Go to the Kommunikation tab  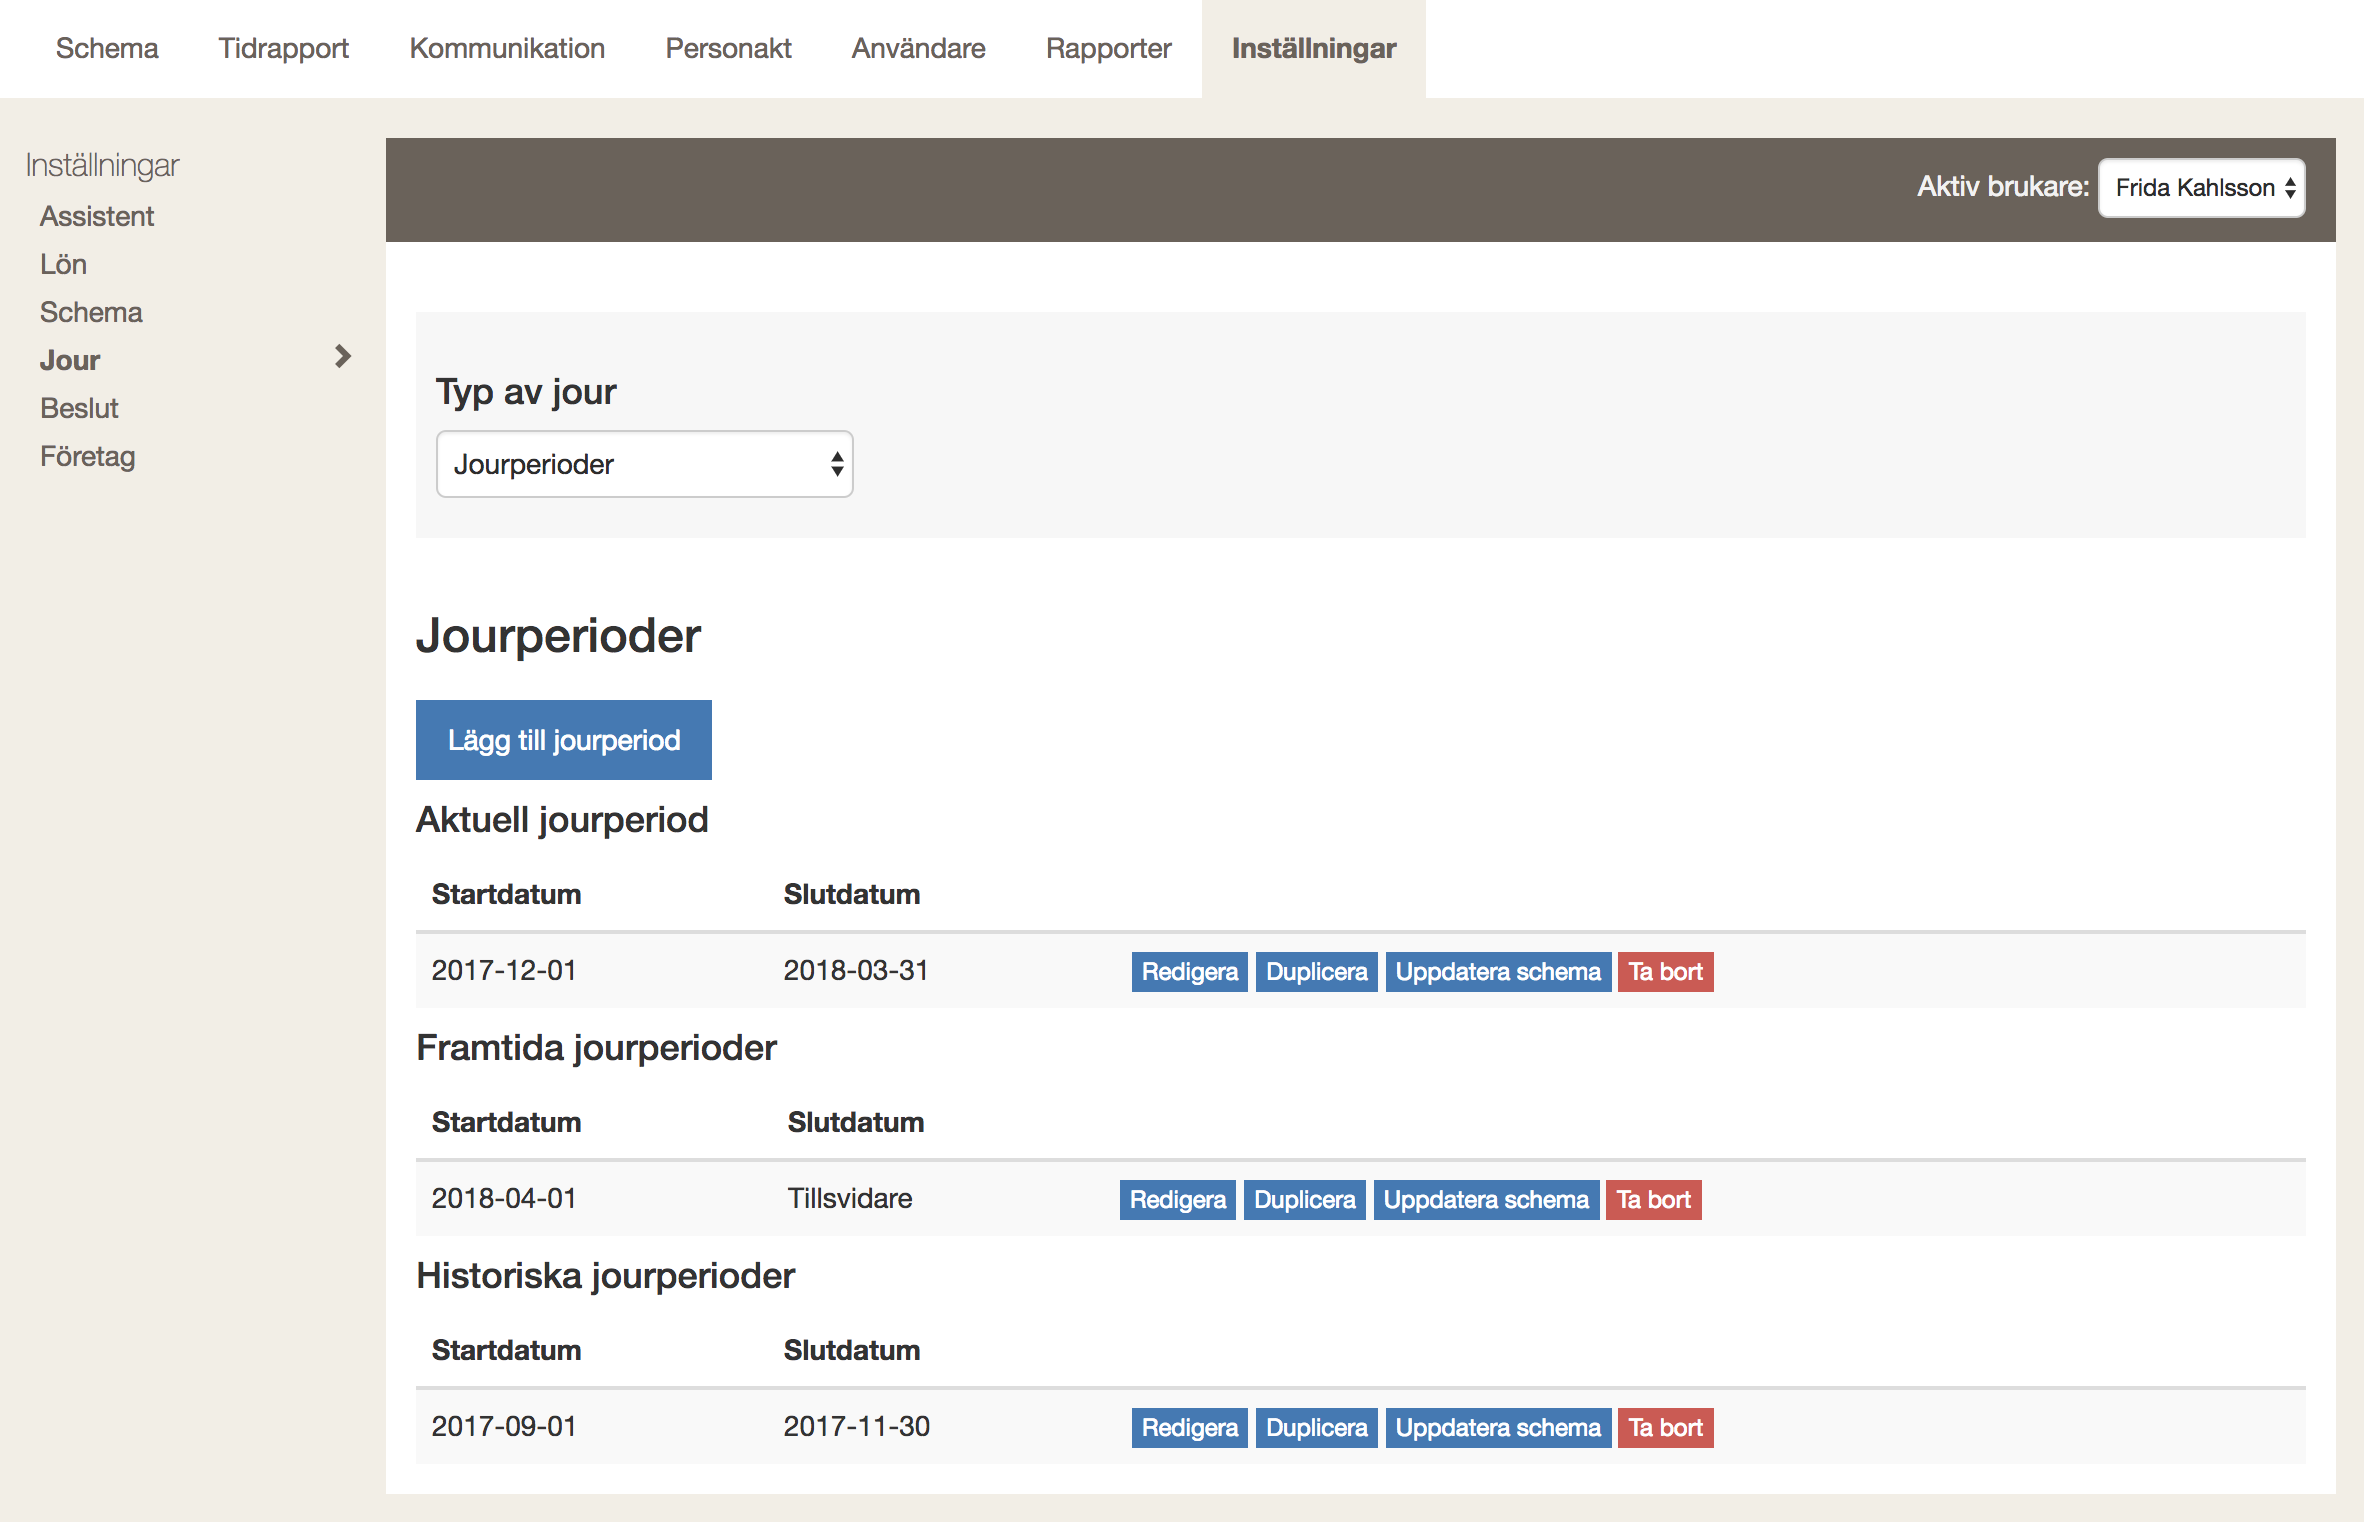click(507, 48)
